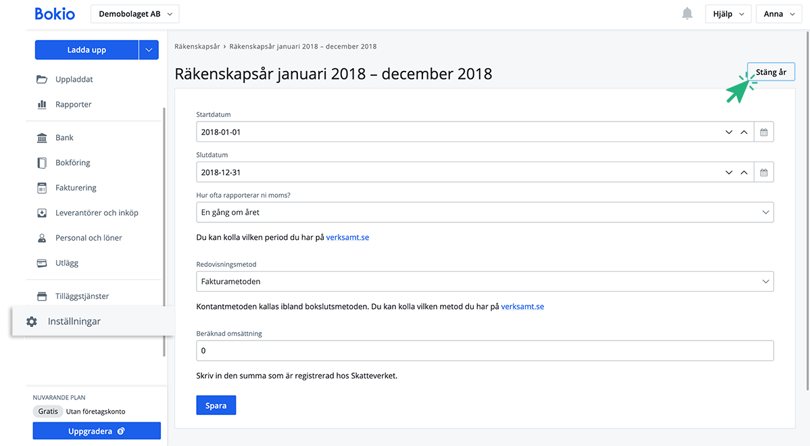Open the Redovisningsmetod dropdown
The width and height of the screenshot is (810, 446).
pyautogui.click(x=485, y=282)
